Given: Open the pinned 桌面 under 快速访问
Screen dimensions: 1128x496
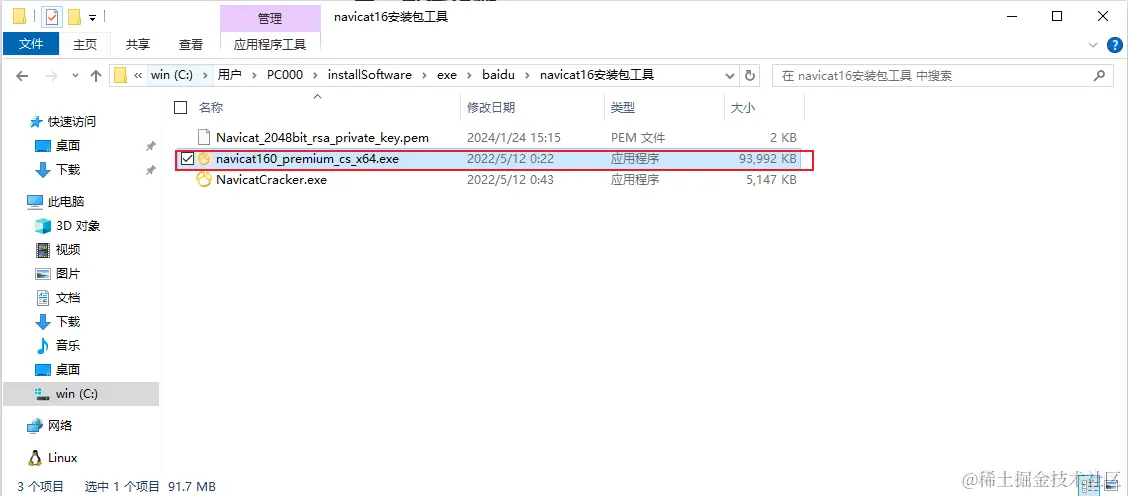Looking at the screenshot, I should point(68,146).
